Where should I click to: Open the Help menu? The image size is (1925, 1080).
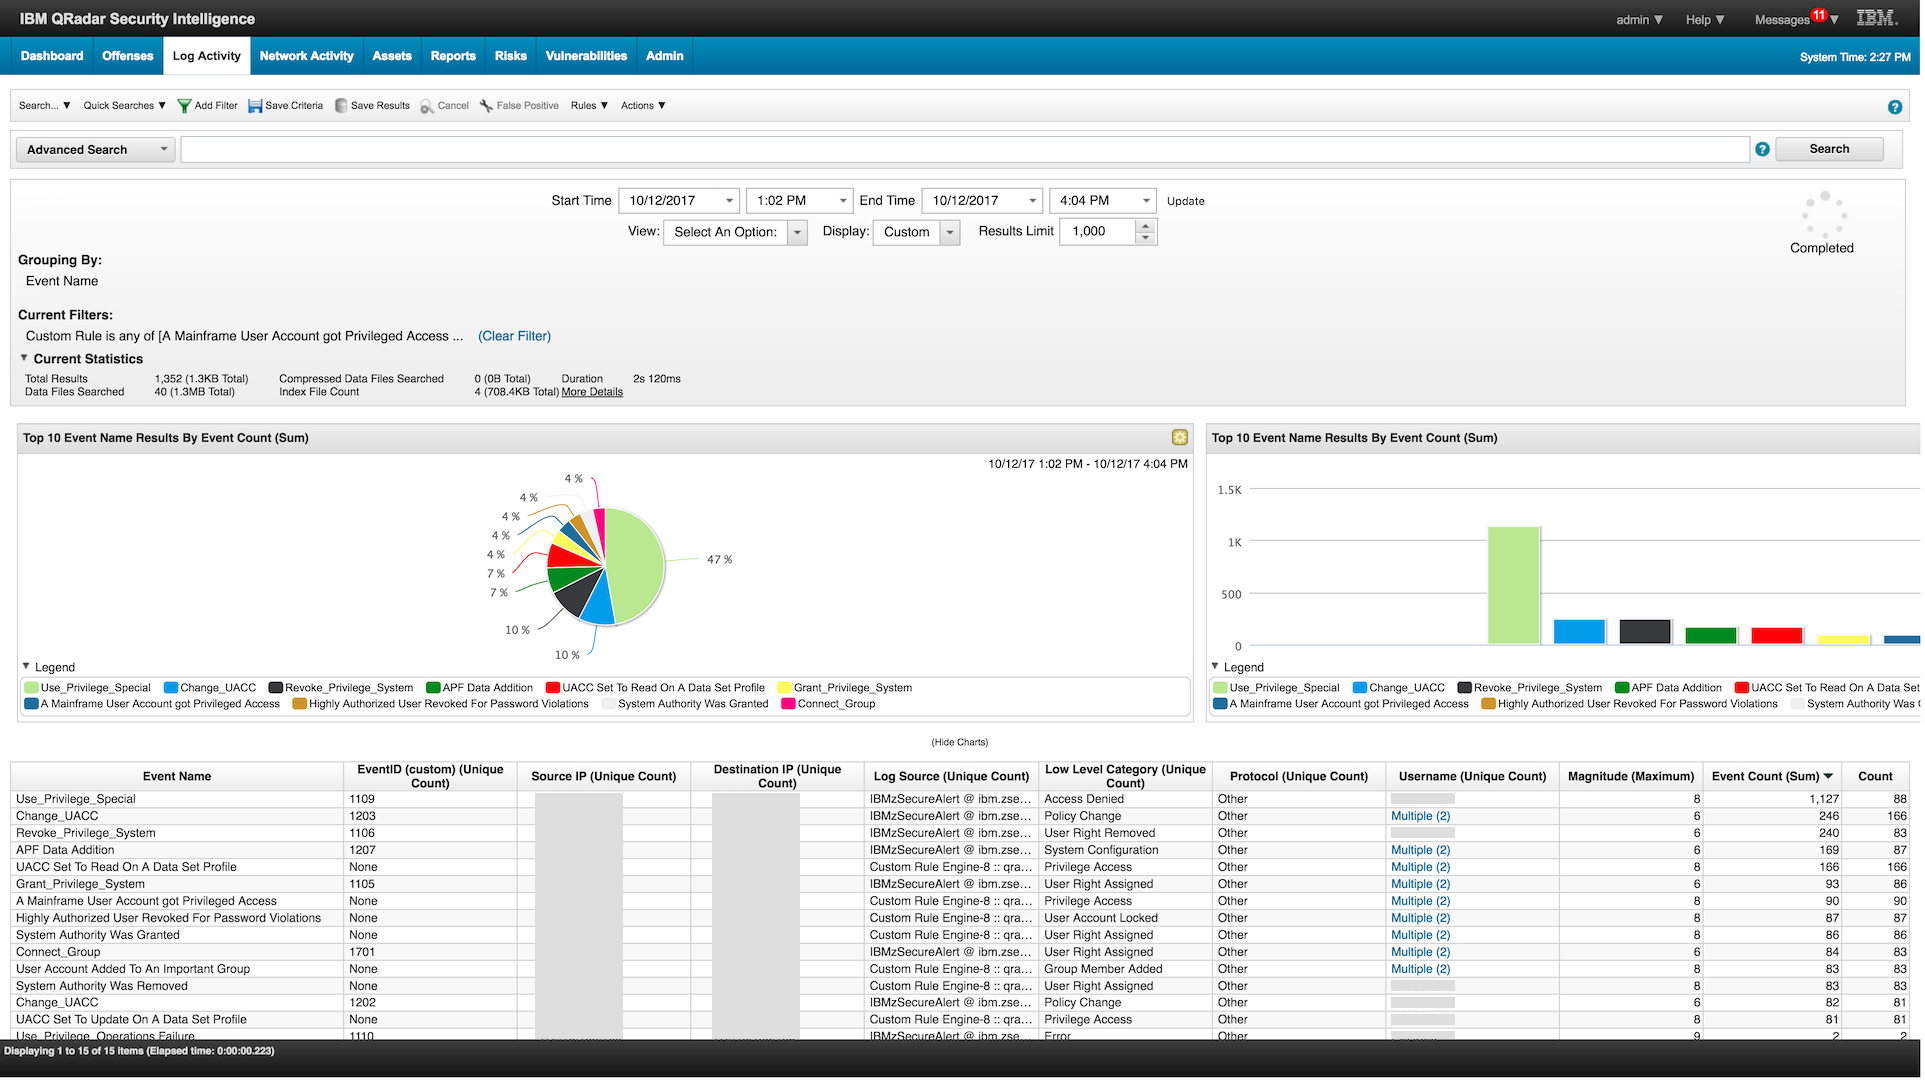click(1705, 20)
